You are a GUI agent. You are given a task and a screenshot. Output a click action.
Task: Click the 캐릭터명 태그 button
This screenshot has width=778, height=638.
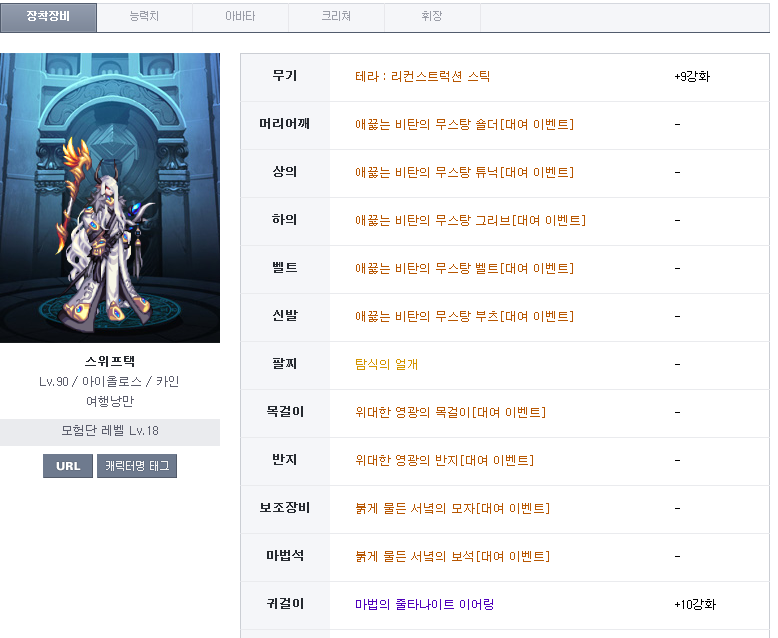[x=137, y=466]
